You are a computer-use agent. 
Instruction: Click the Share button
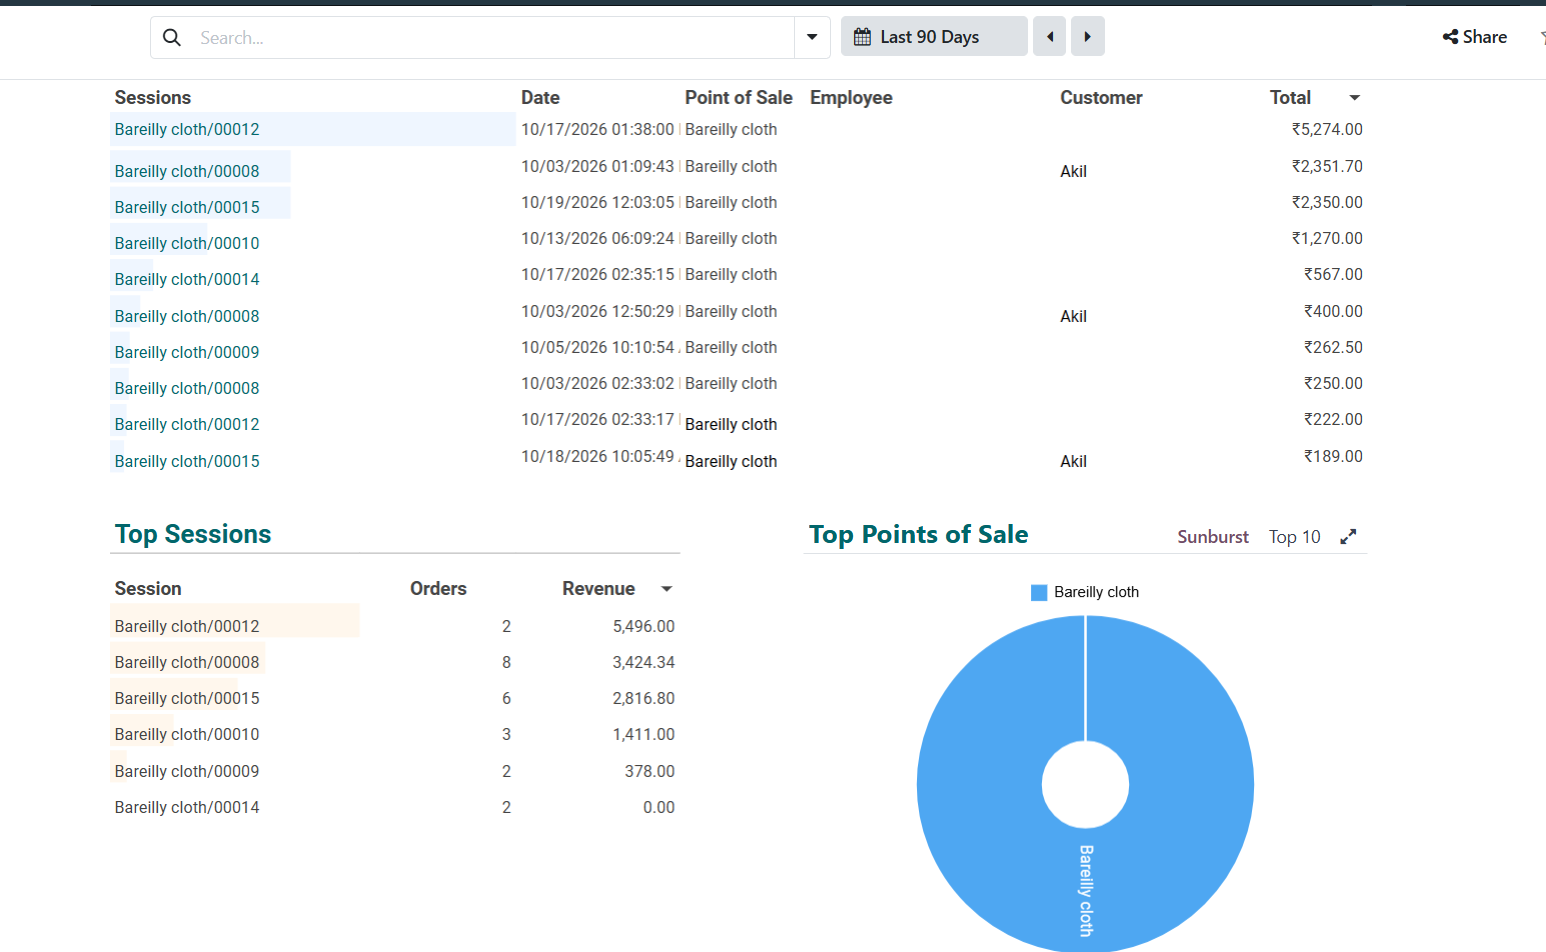[1475, 37]
